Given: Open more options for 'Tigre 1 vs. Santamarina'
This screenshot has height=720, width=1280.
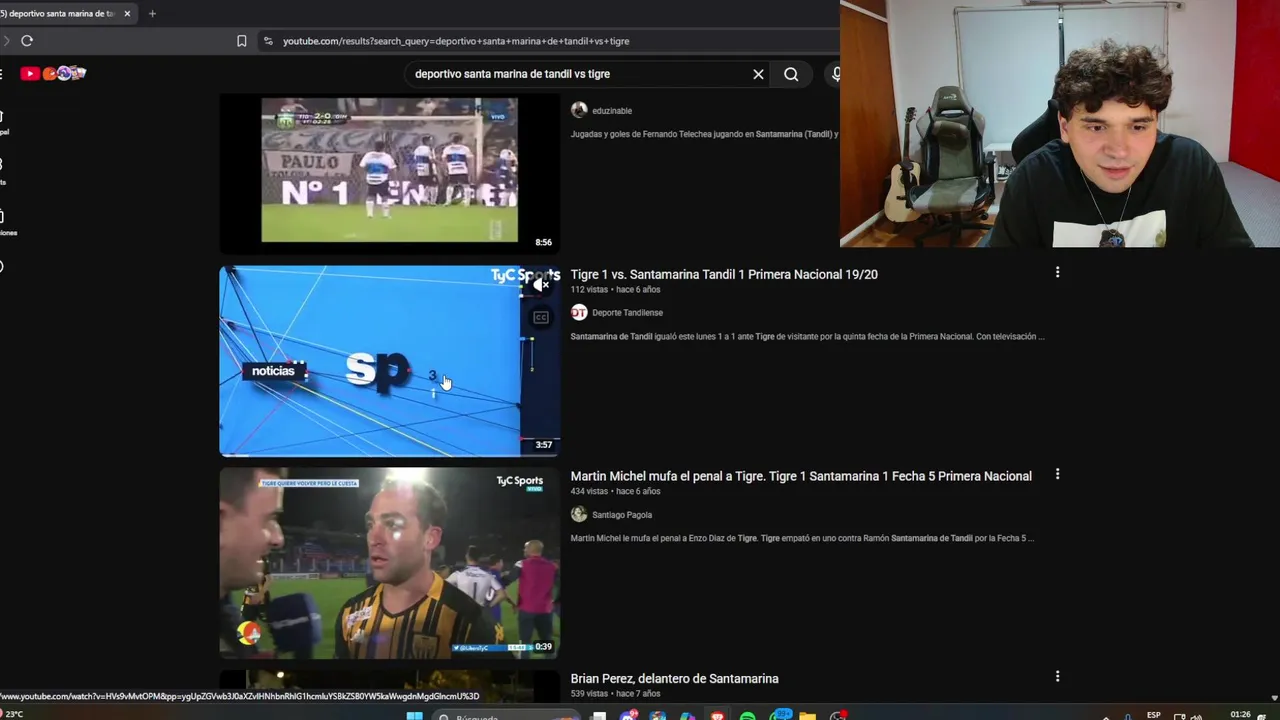Looking at the screenshot, I should (x=1057, y=272).
